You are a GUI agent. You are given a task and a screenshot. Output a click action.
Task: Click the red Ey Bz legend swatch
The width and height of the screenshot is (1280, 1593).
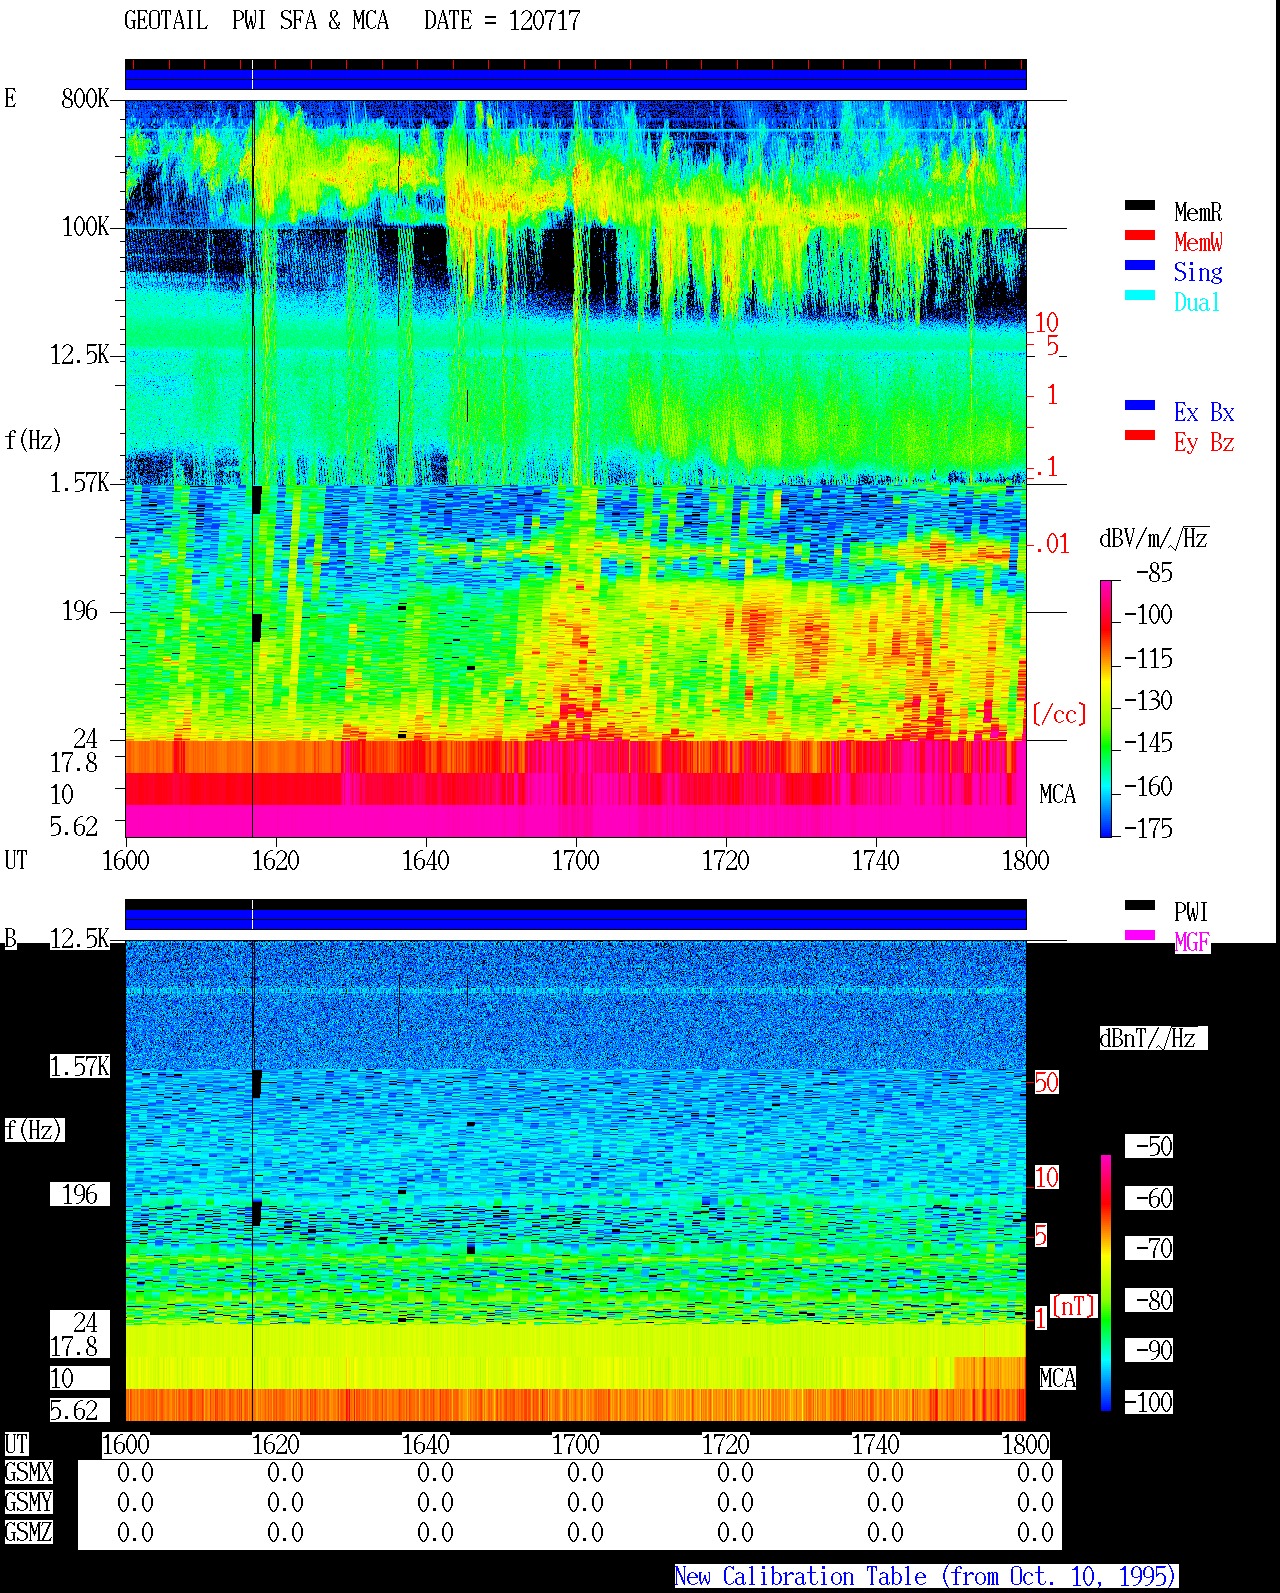pos(1139,436)
